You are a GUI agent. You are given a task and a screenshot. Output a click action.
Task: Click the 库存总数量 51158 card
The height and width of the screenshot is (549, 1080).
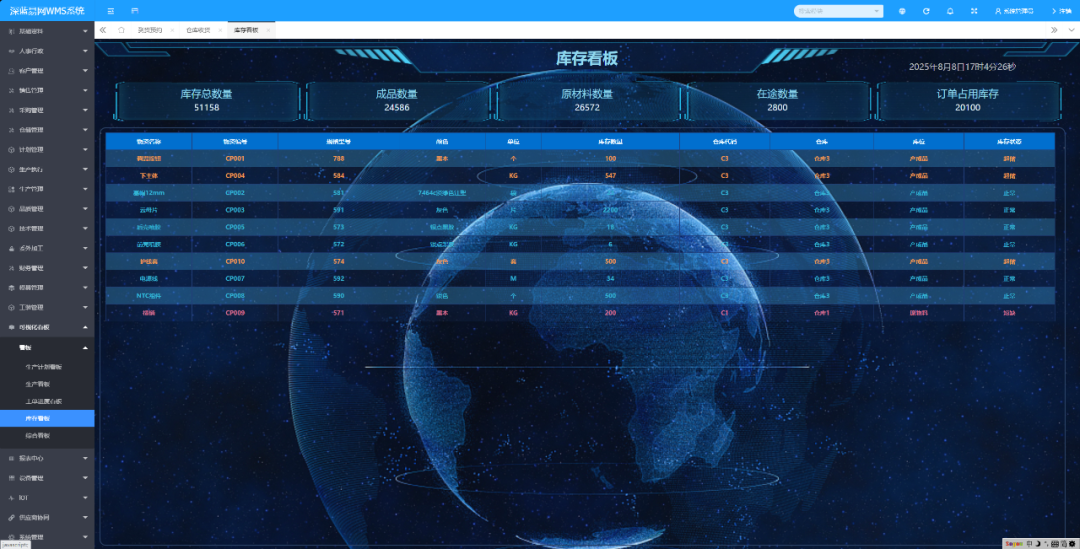(207, 101)
